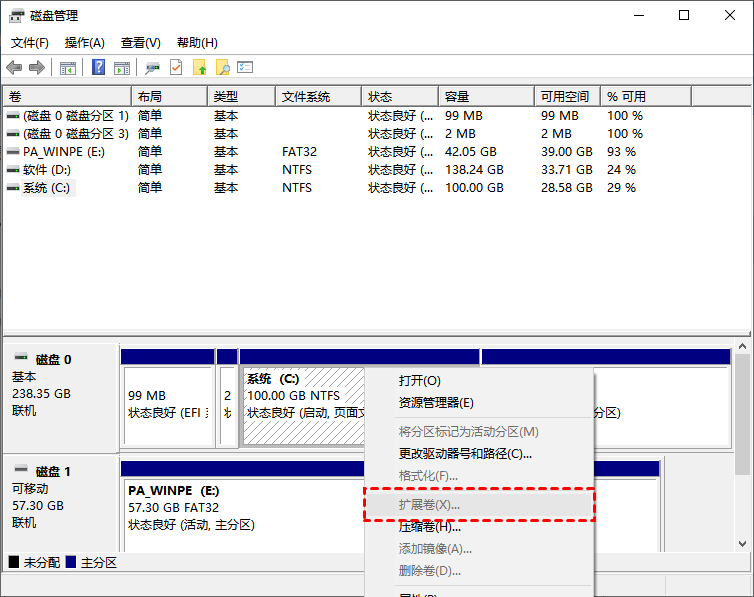Open the 文件(F) menu
Viewport: 754px width, 597px height.
point(30,43)
